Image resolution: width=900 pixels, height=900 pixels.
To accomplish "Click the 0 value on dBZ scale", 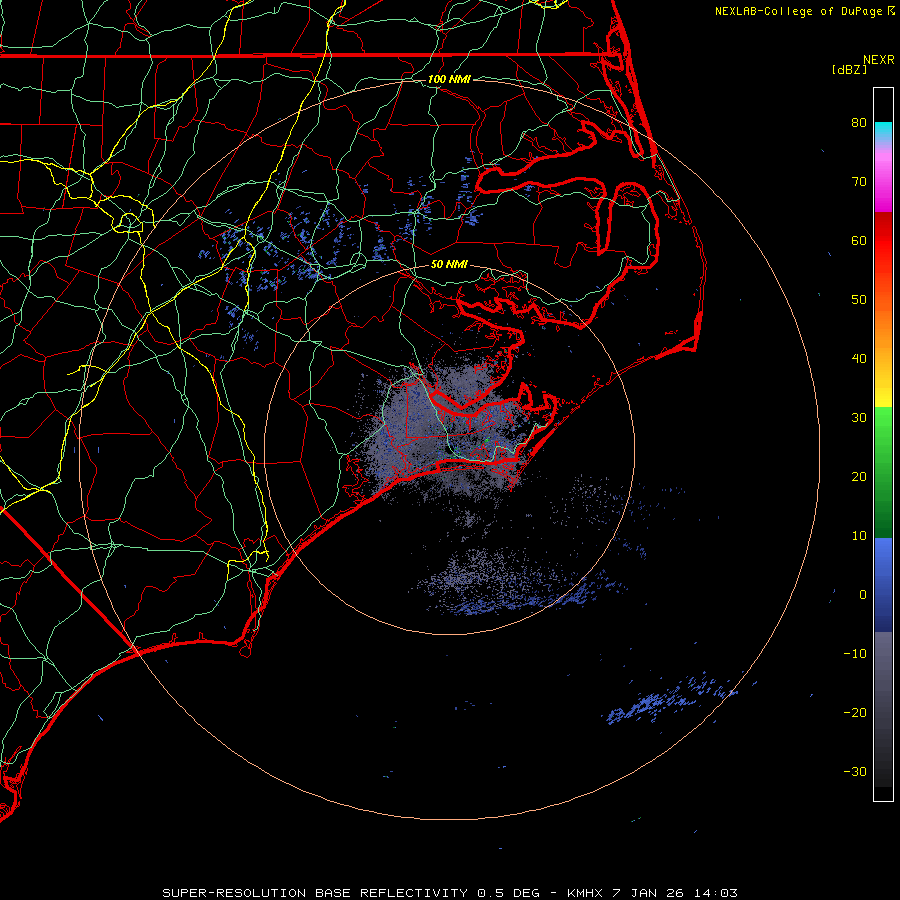I will 863,595.
